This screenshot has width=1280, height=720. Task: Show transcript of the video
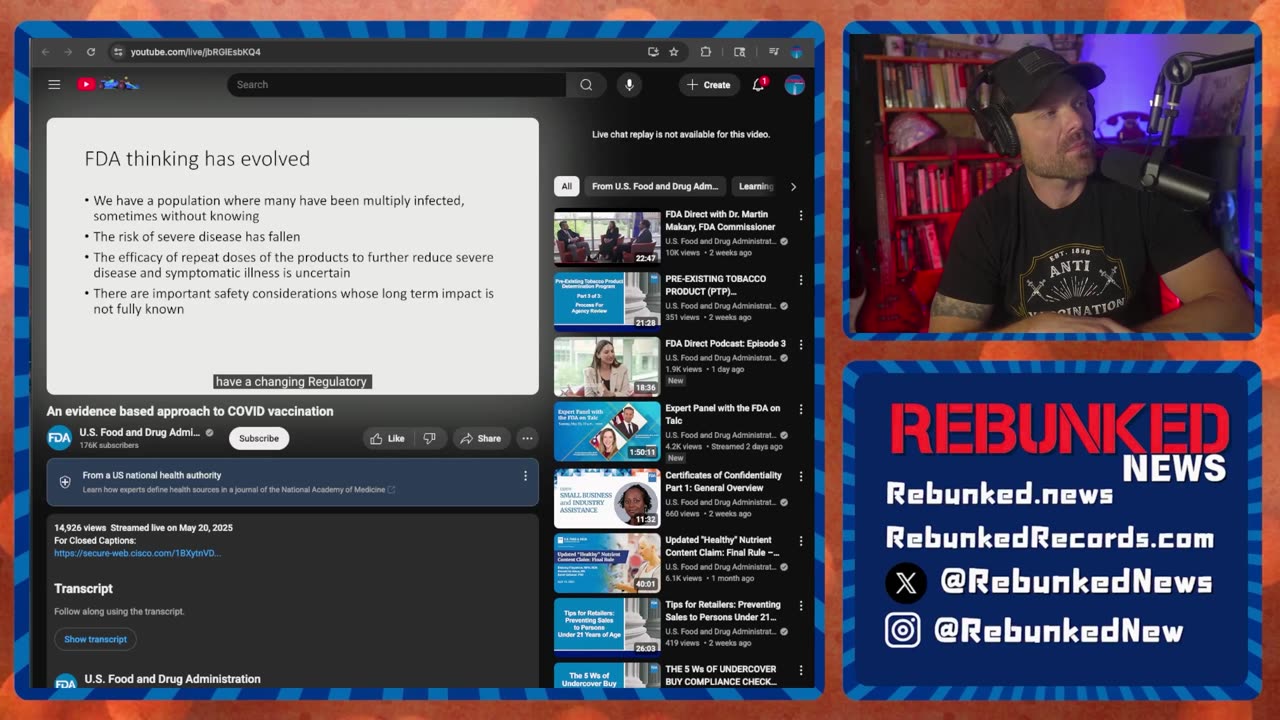(x=95, y=639)
